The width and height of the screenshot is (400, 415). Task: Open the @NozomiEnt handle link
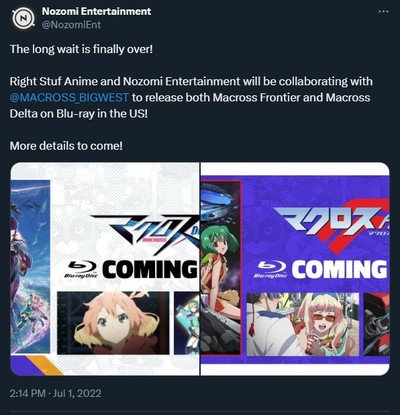pyautogui.click(x=71, y=25)
